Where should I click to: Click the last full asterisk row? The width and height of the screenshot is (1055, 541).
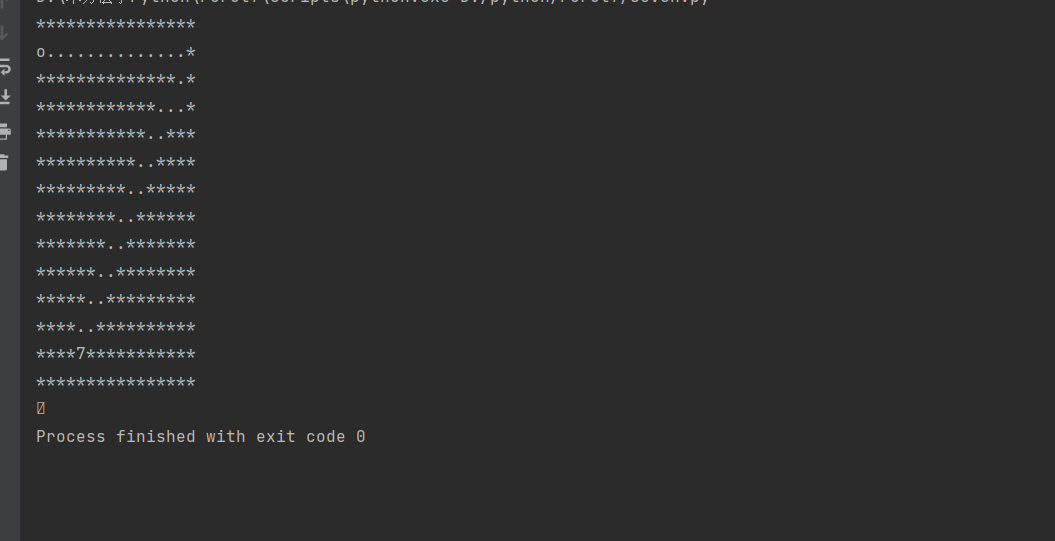tap(116, 383)
